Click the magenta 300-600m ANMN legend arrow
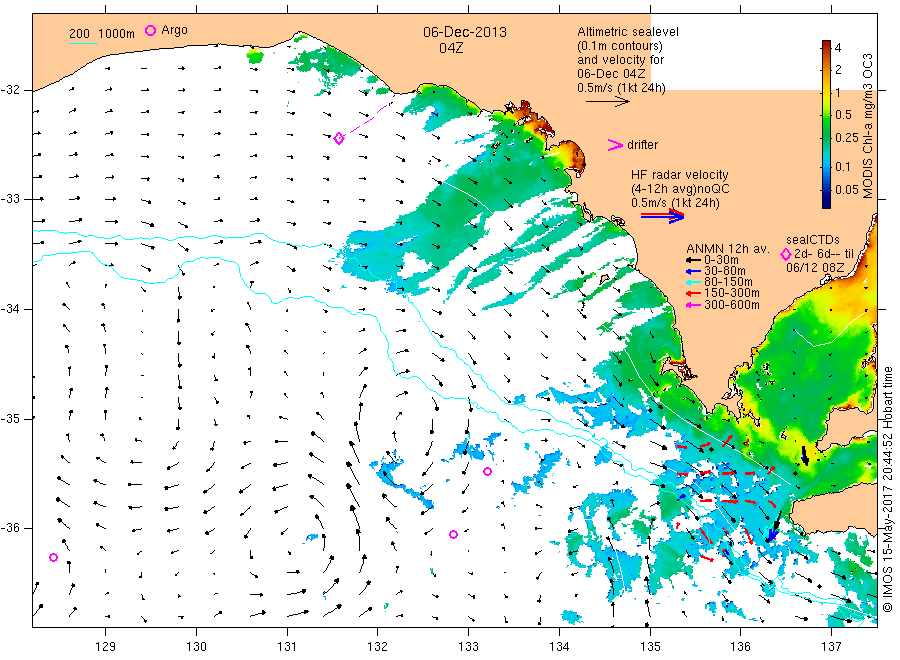The image size is (900, 660). click(x=693, y=305)
